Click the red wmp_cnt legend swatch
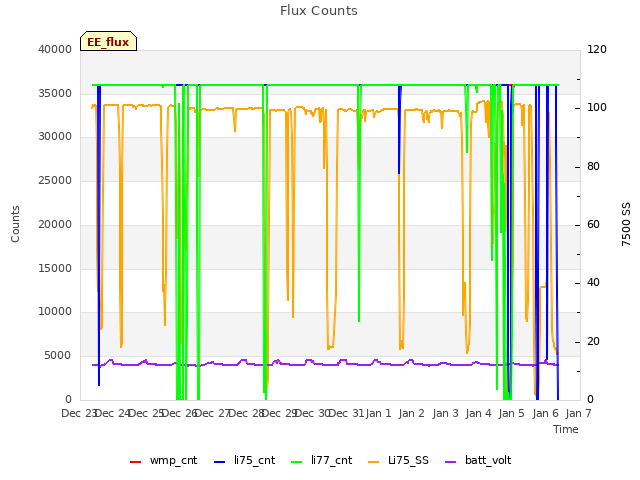The height and width of the screenshot is (480, 640). pos(135,462)
